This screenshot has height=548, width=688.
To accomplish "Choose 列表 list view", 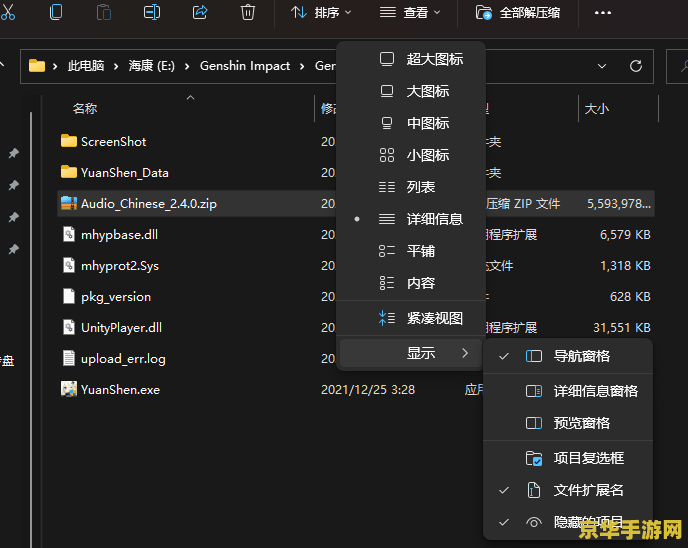I will click(411, 187).
